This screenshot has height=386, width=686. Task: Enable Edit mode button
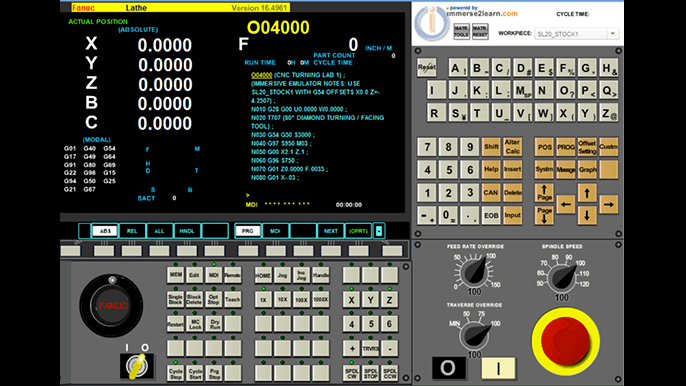tap(194, 275)
